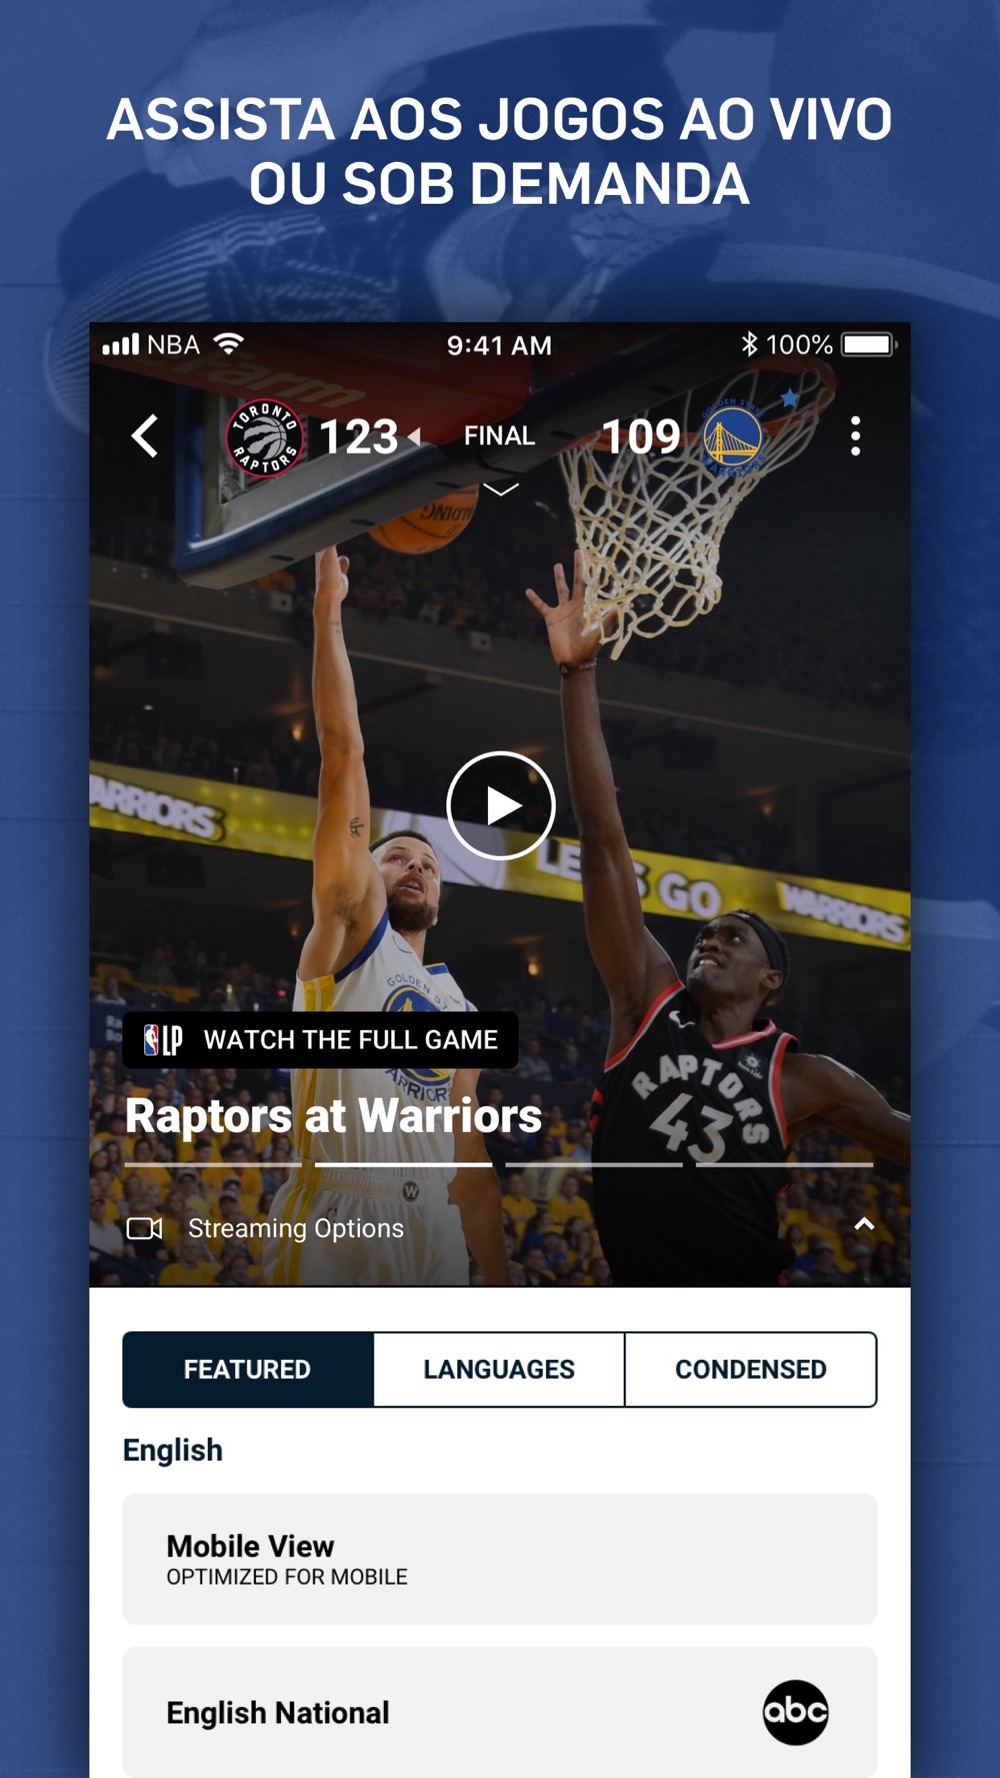Tap the Raptors score 123
Image resolution: width=1000 pixels, height=1778 pixels.
coord(358,437)
